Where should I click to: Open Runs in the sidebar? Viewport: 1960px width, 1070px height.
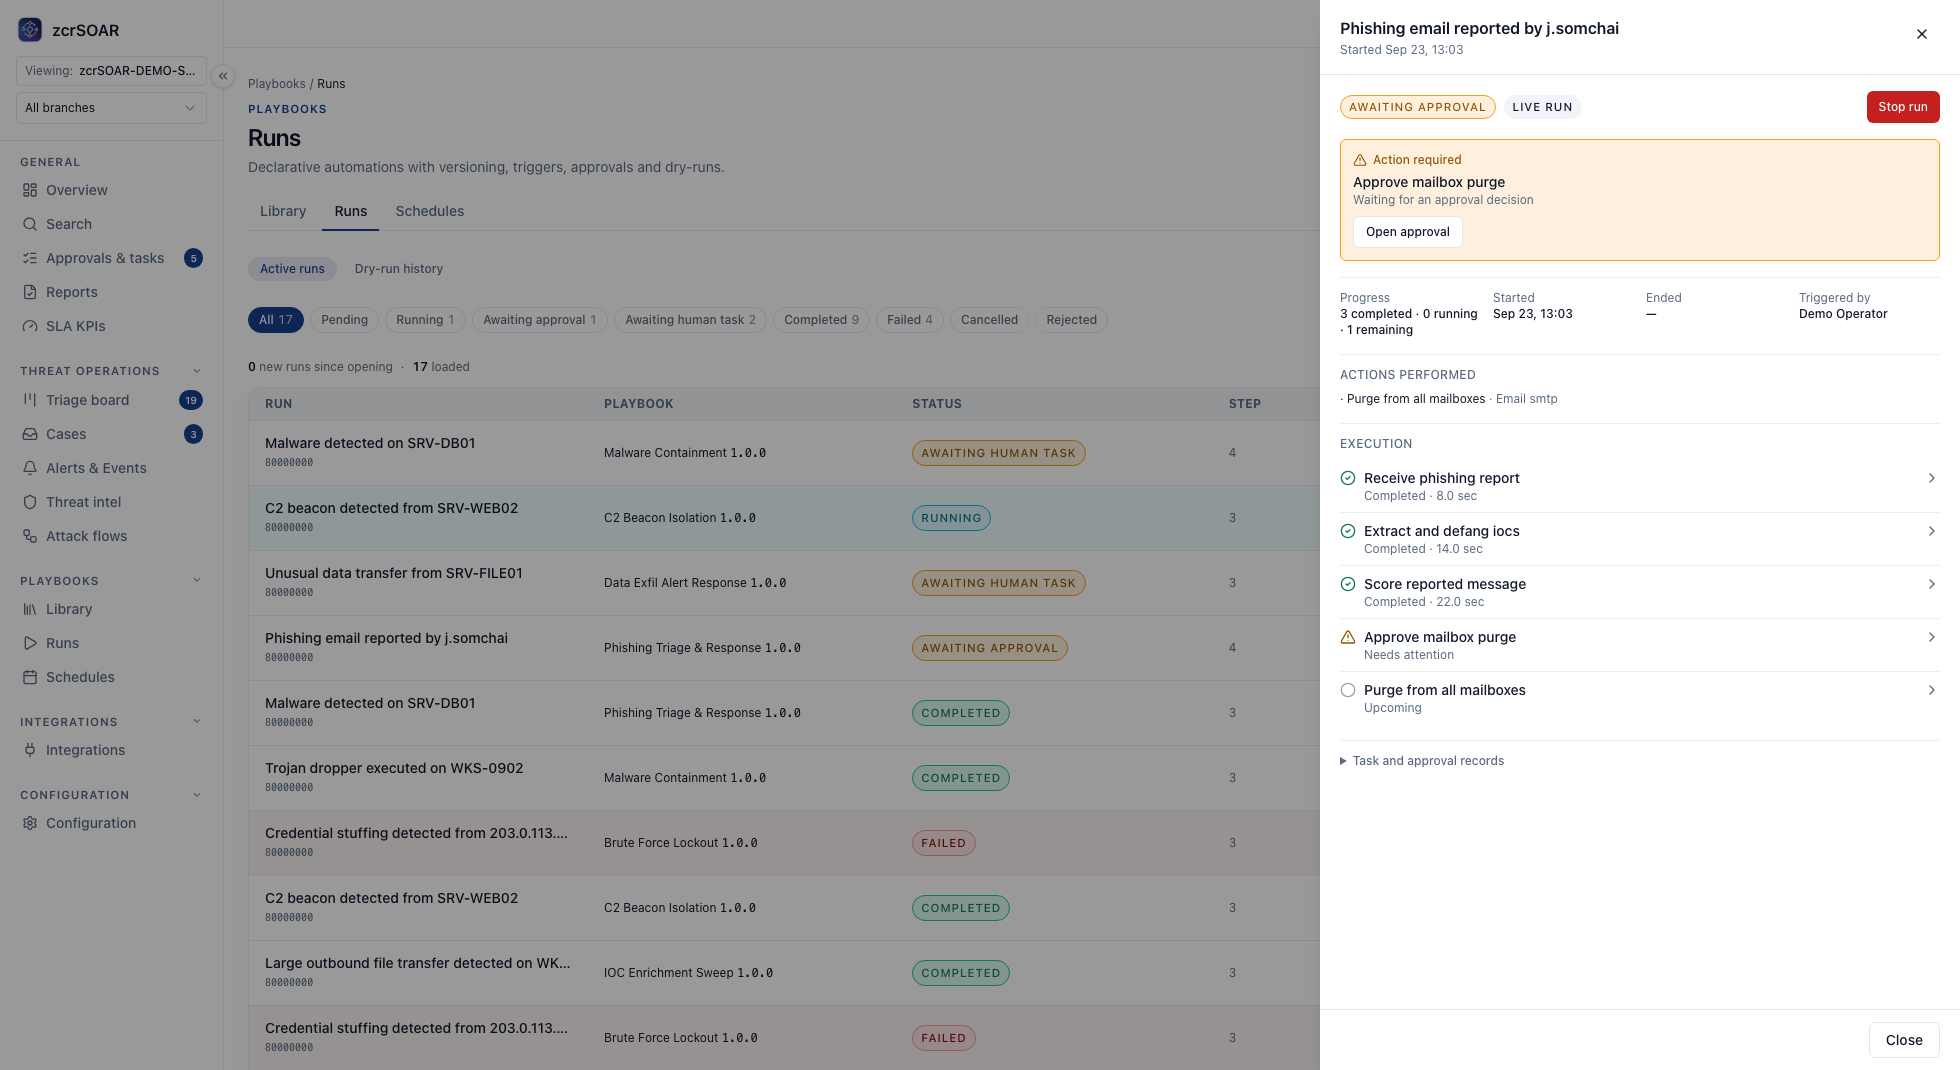pos(111,643)
